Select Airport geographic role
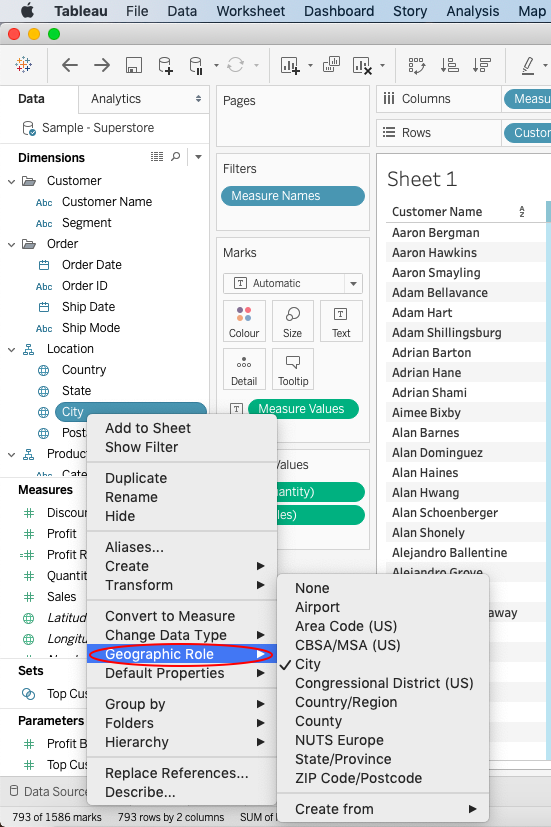This screenshot has height=827, width=551. (317, 607)
